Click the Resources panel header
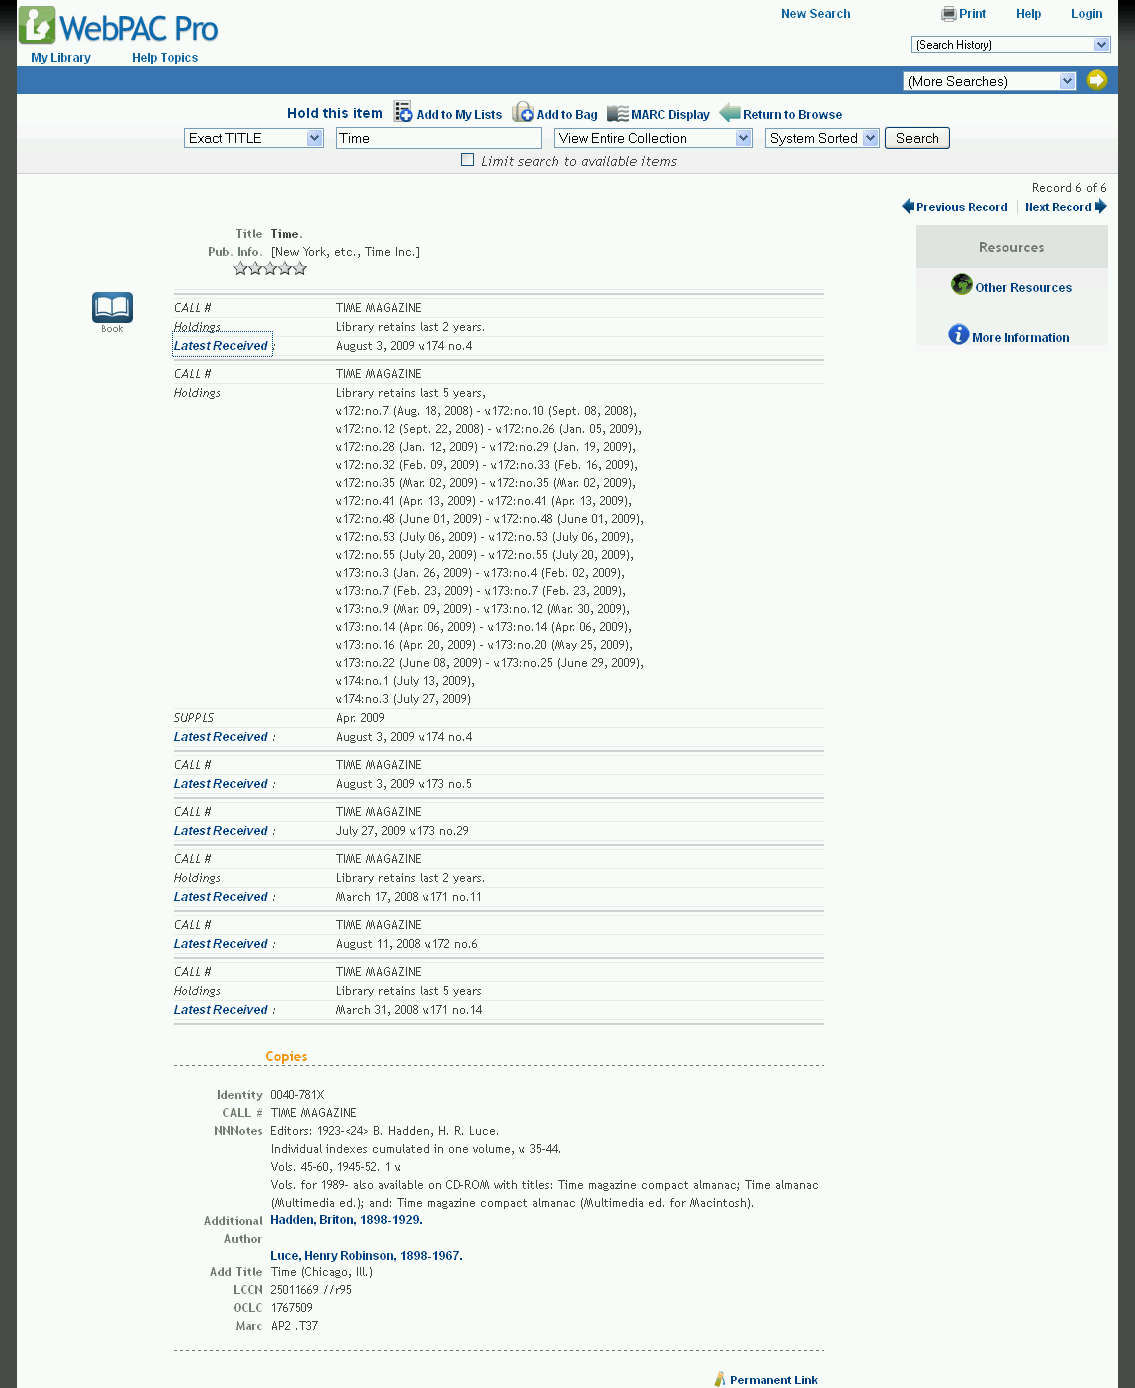 click(x=1012, y=247)
